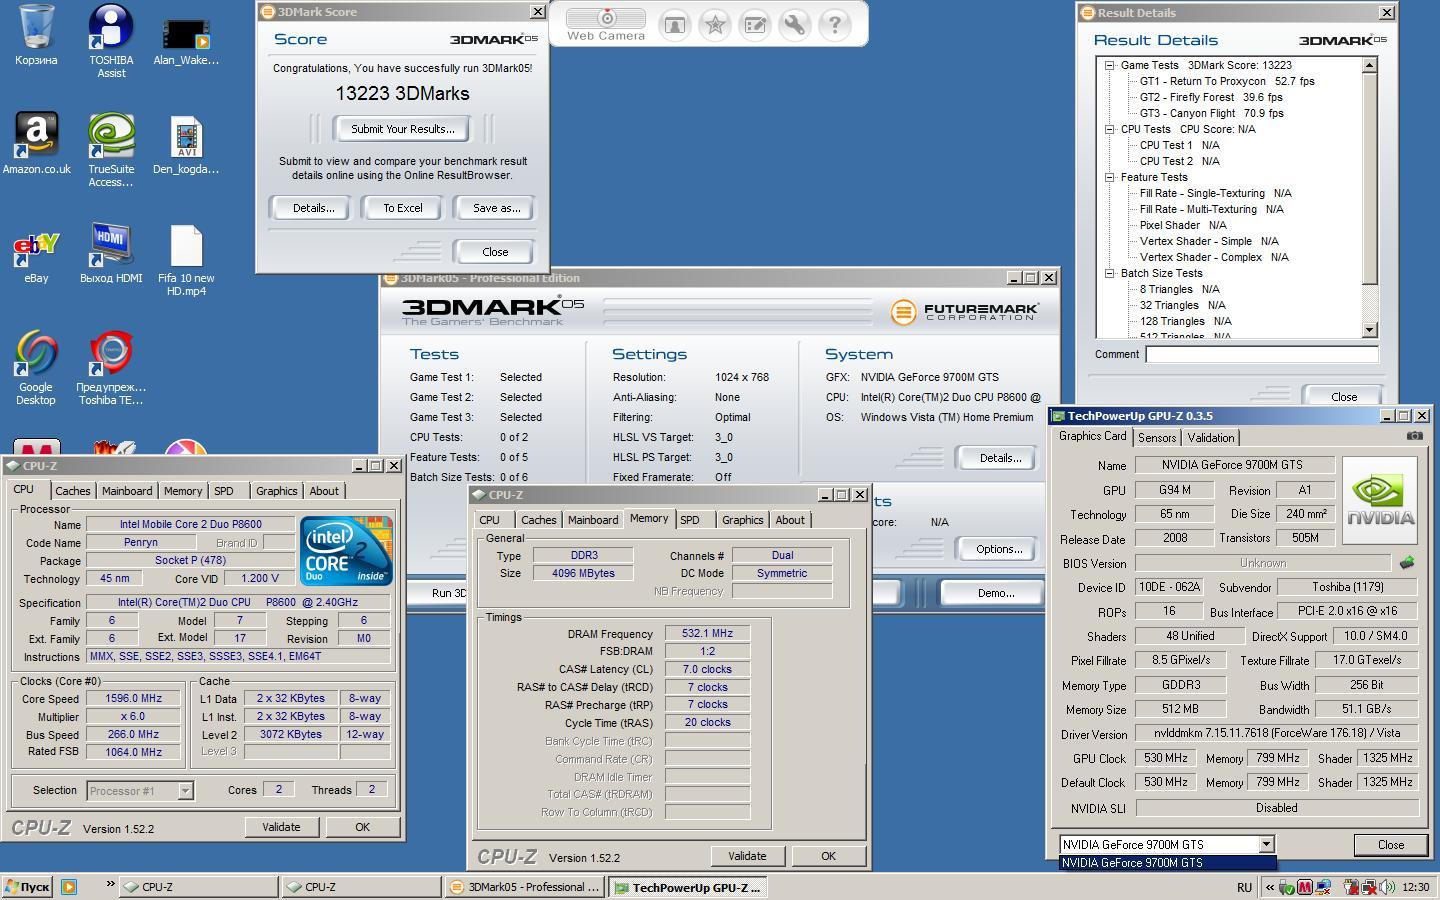Image resolution: width=1440 pixels, height=900 pixels.
Task: Open the Den_kogda AVI file icon
Action: [x=186, y=144]
